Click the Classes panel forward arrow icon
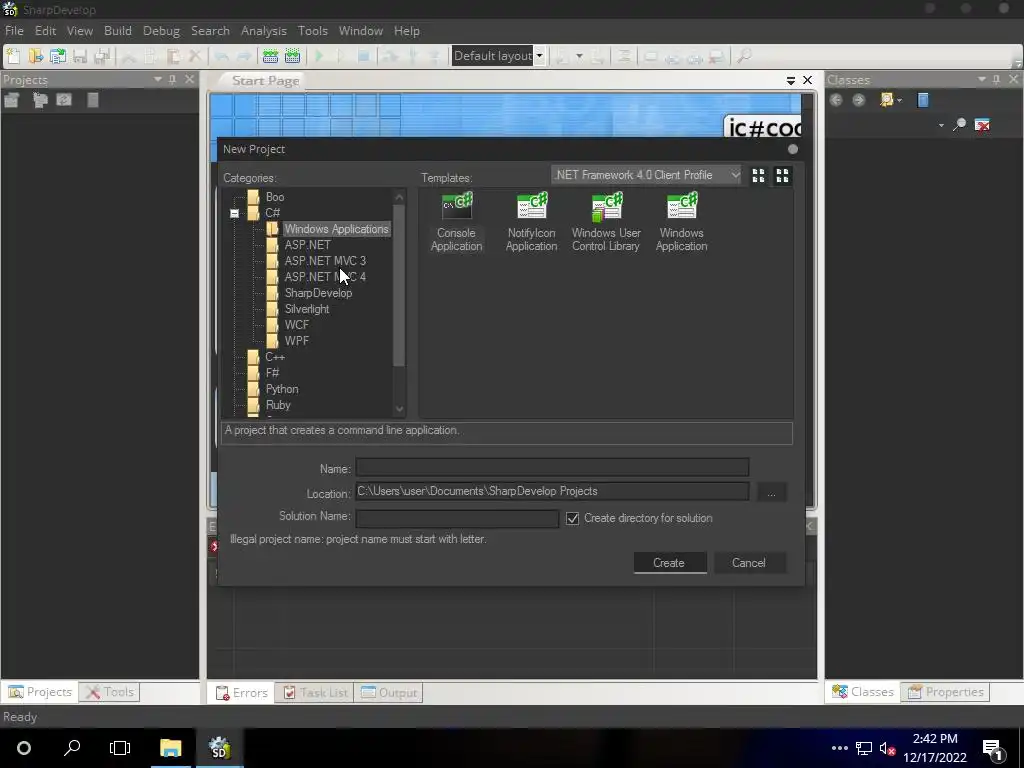This screenshot has height=768, width=1024. 859,100
